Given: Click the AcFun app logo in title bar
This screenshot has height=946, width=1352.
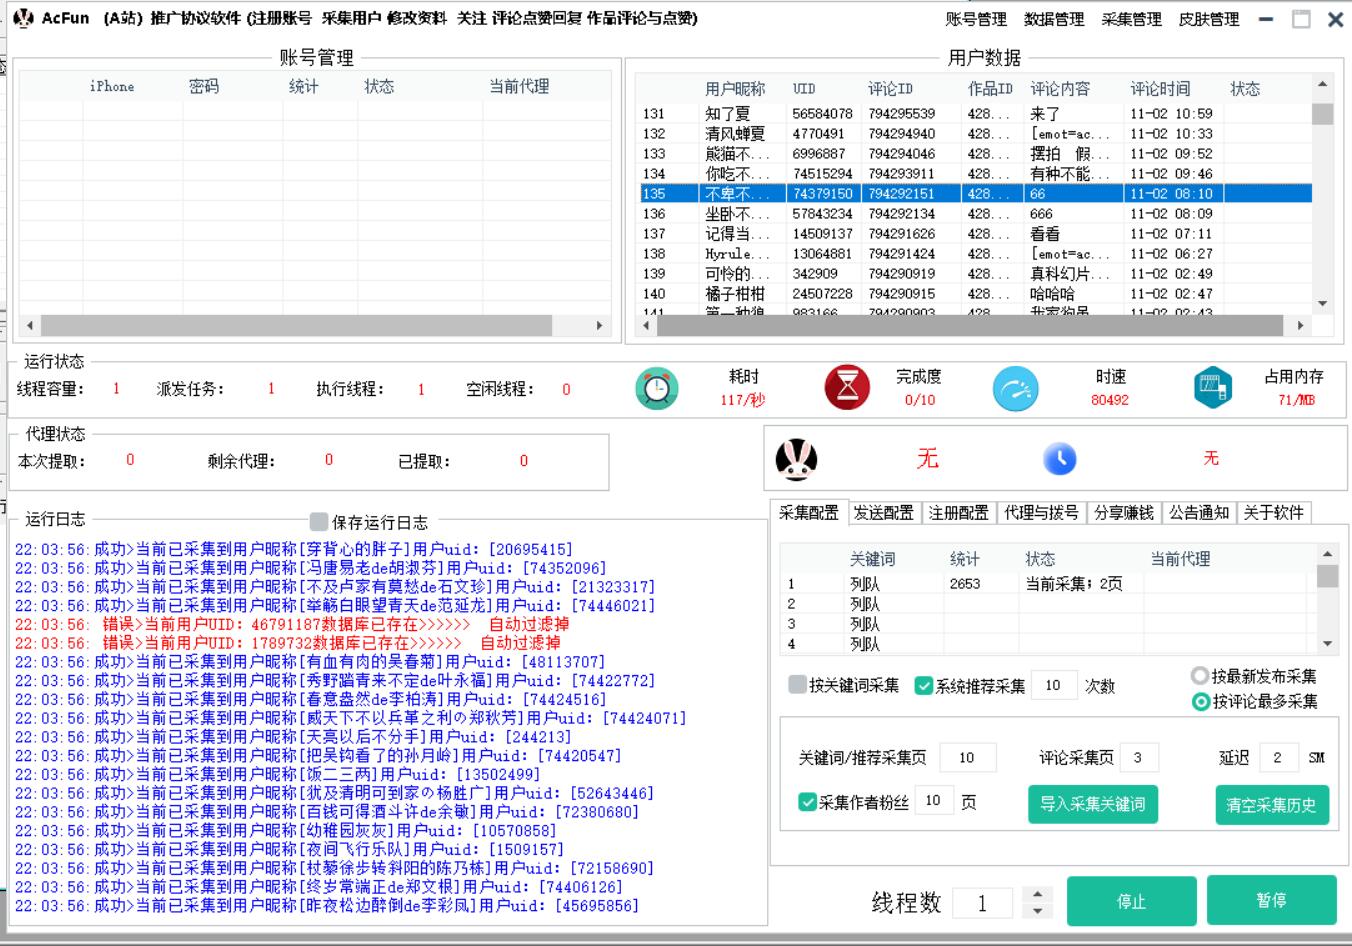Looking at the screenshot, I should pyautogui.click(x=23, y=18).
